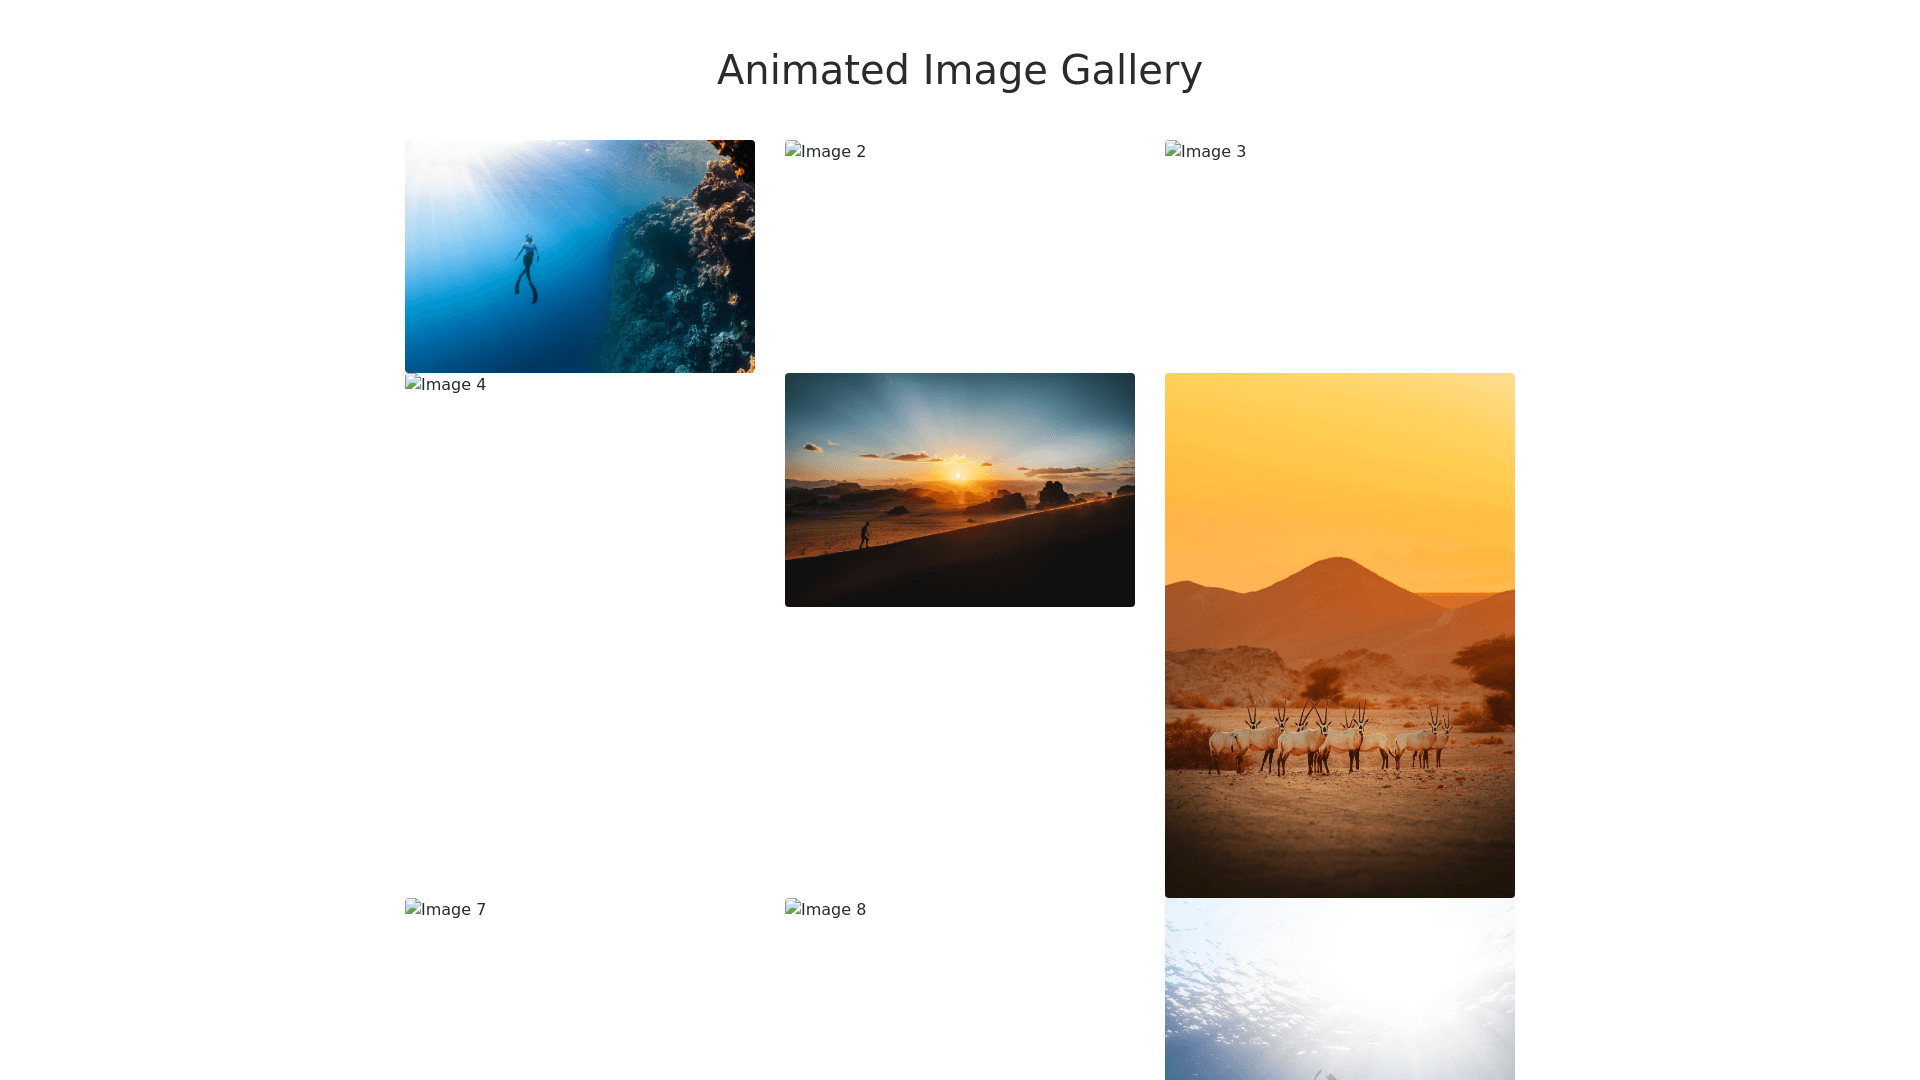Click the mountain peak in oryx photo
The image size is (1920, 1080).
coord(1337,565)
